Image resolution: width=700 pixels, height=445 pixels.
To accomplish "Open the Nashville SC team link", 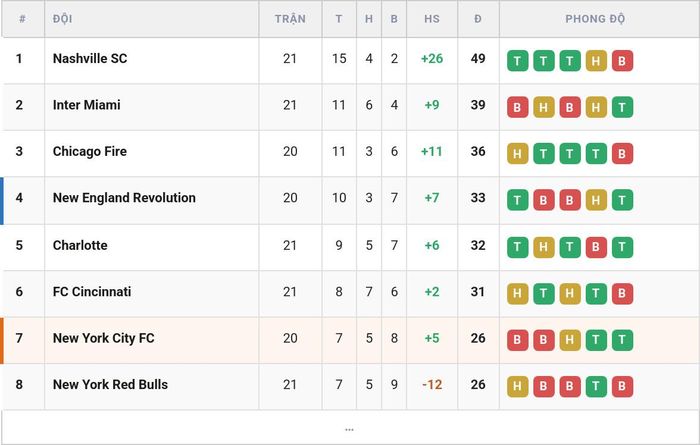I will [90, 58].
